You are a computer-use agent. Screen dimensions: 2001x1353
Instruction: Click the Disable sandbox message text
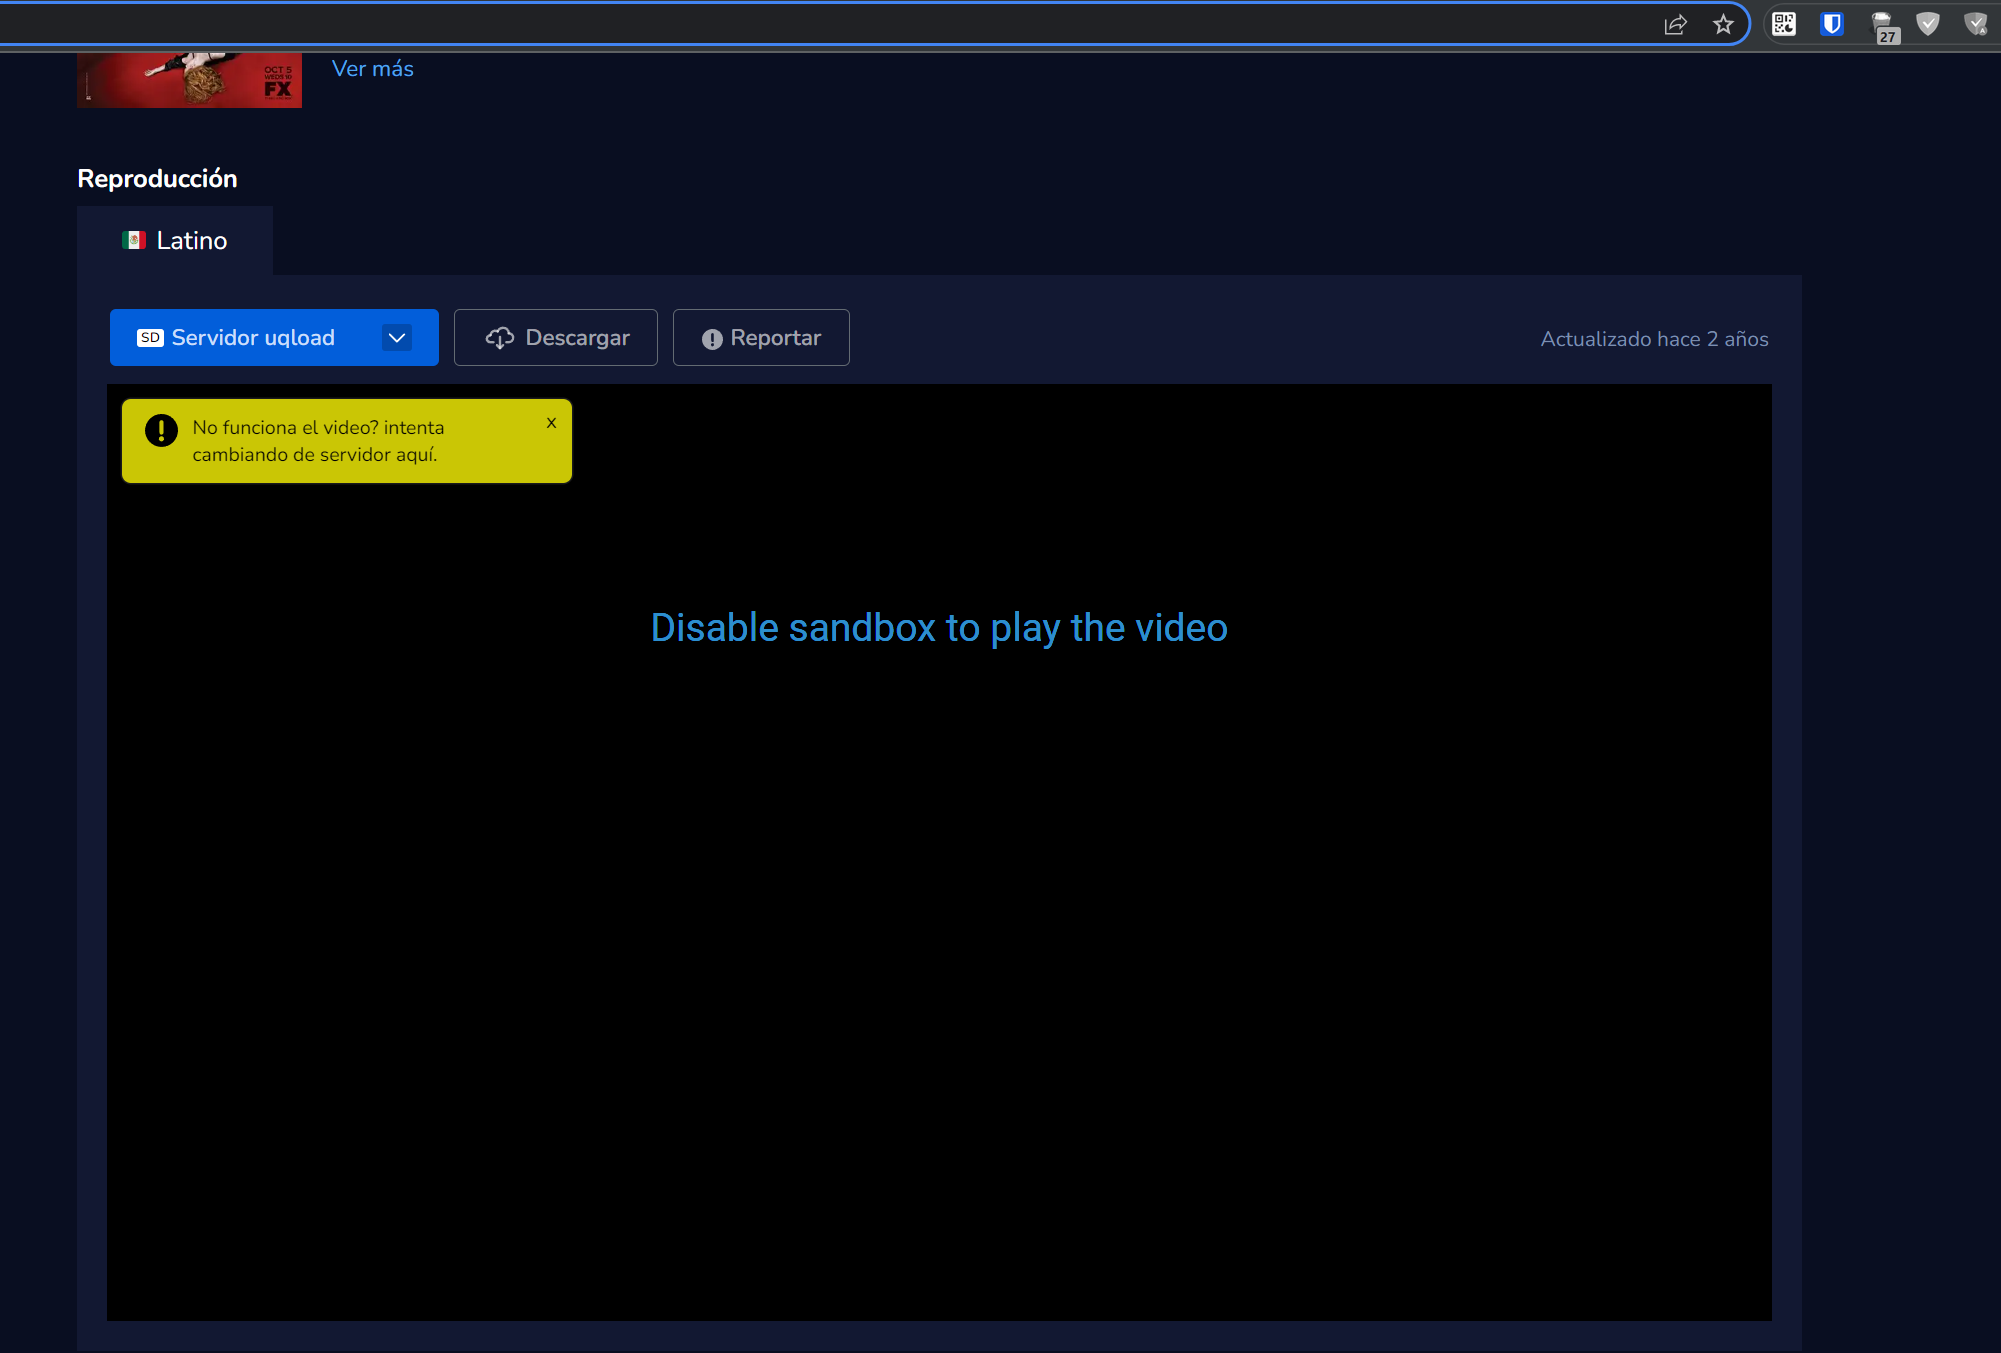click(938, 628)
